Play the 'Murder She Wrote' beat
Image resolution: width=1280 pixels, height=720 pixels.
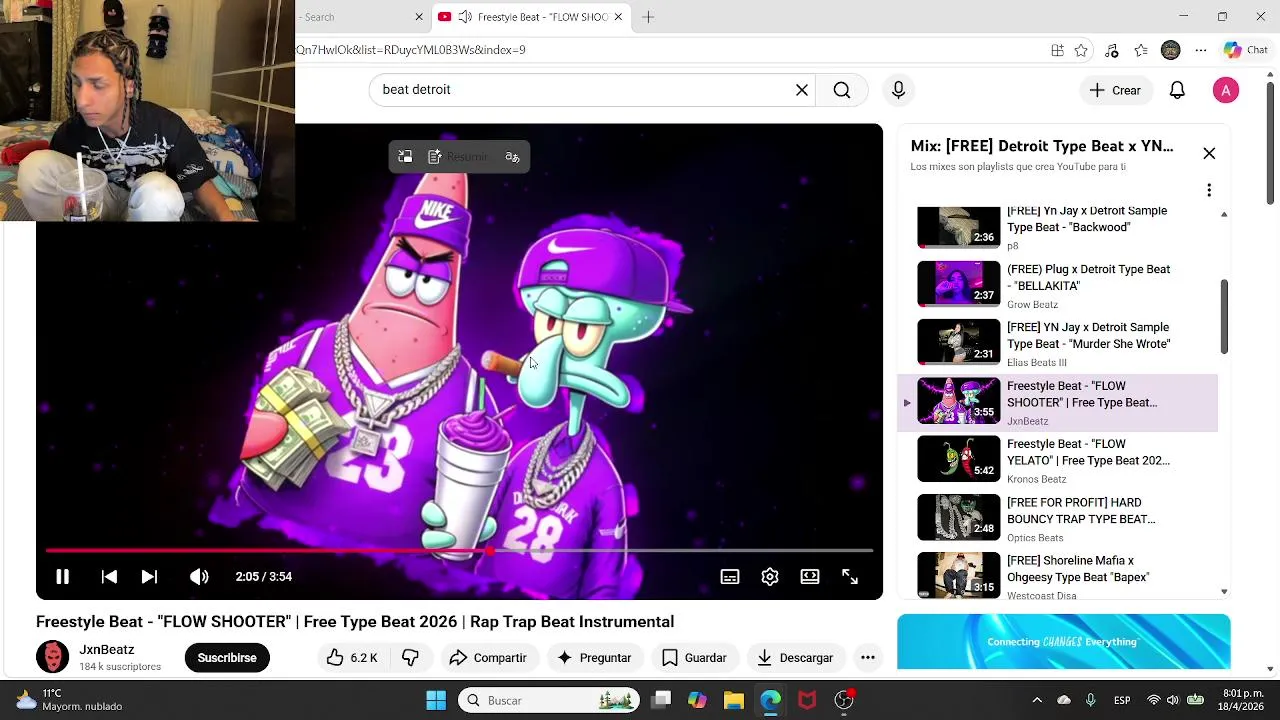[1058, 343]
